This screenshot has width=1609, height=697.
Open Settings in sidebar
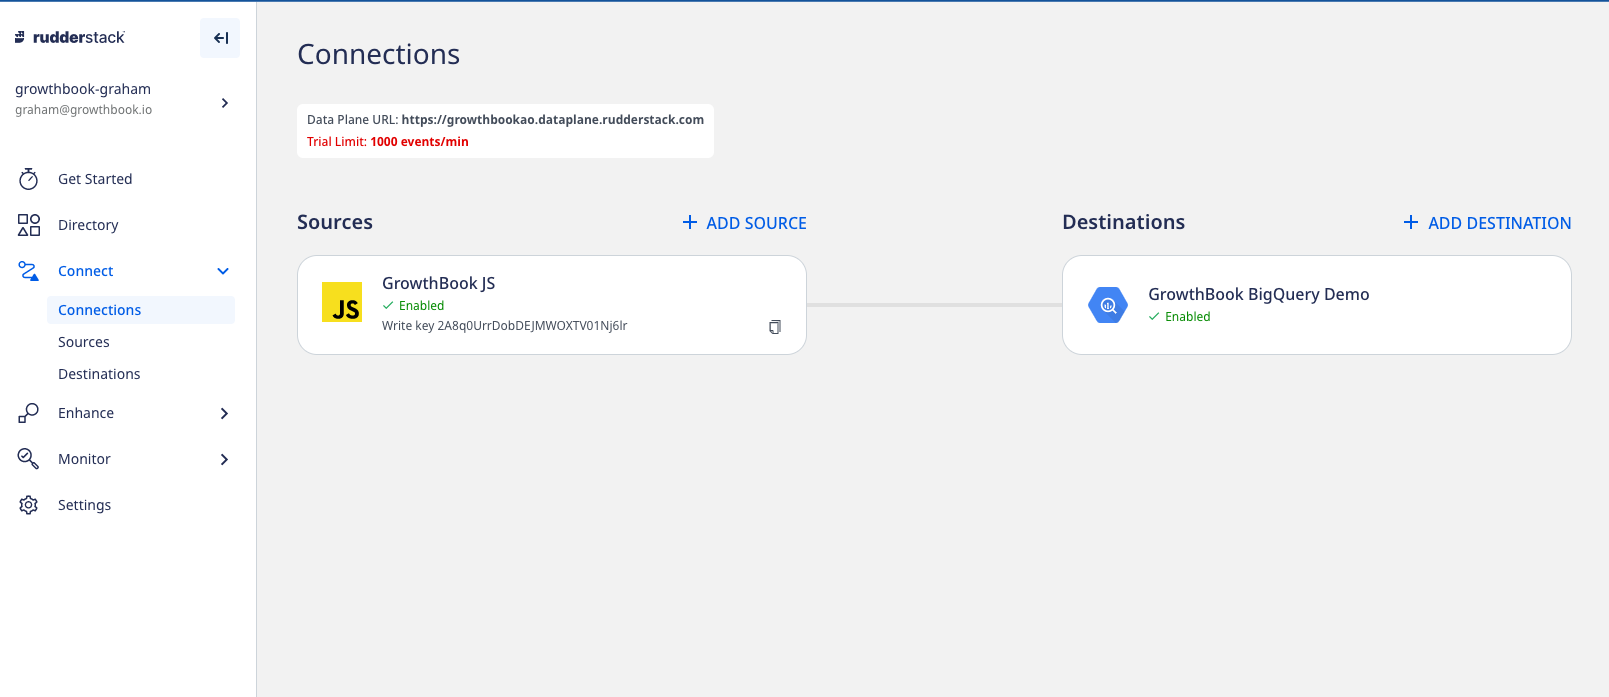(85, 505)
